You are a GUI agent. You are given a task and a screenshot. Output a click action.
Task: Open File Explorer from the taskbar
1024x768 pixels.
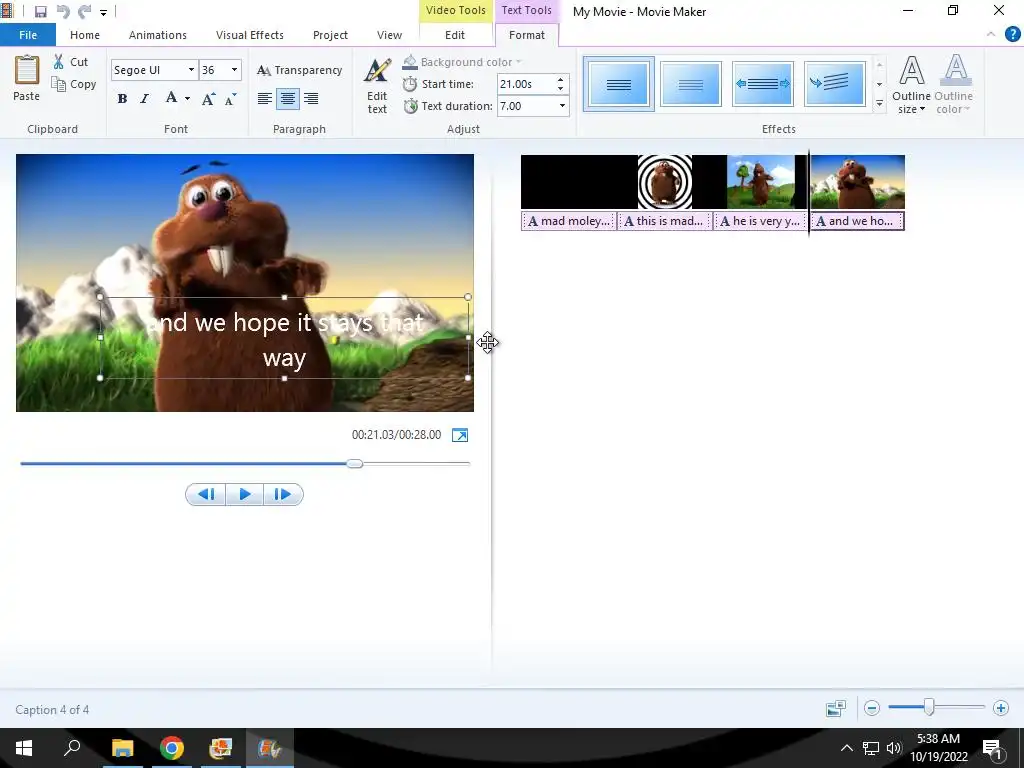tap(122, 748)
